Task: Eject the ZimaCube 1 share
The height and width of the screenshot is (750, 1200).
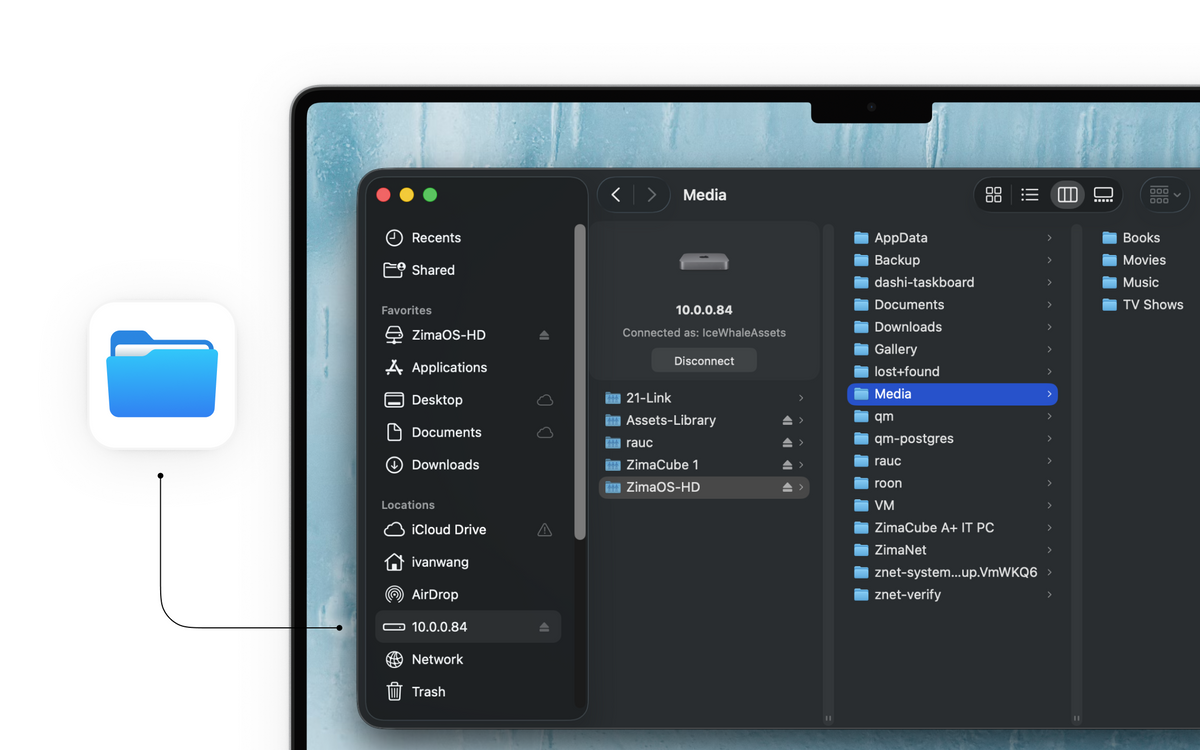Action: 787,465
